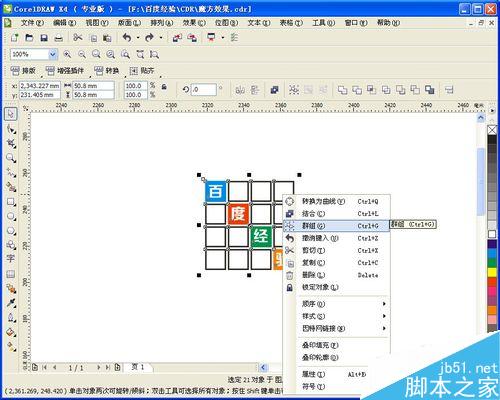Viewport: 500px width, 400px height.
Task: Click the 增强插件 toolbar button
Action: [64, 71]
